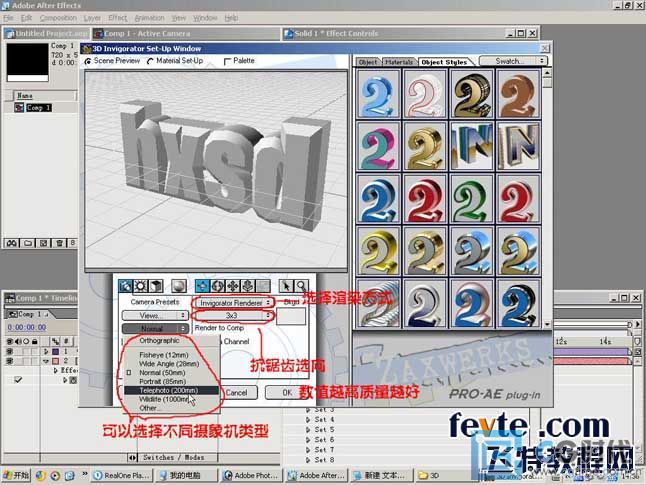Click layer 1 purple label color swatch
646x485 pixels.
point(56,351)
